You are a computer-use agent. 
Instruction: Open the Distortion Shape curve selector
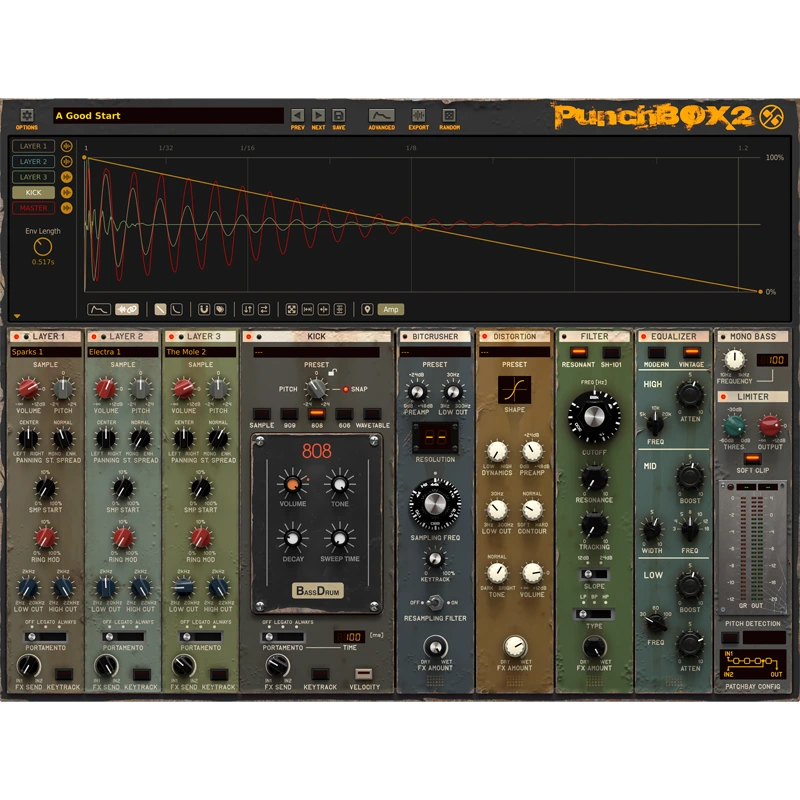514,390
